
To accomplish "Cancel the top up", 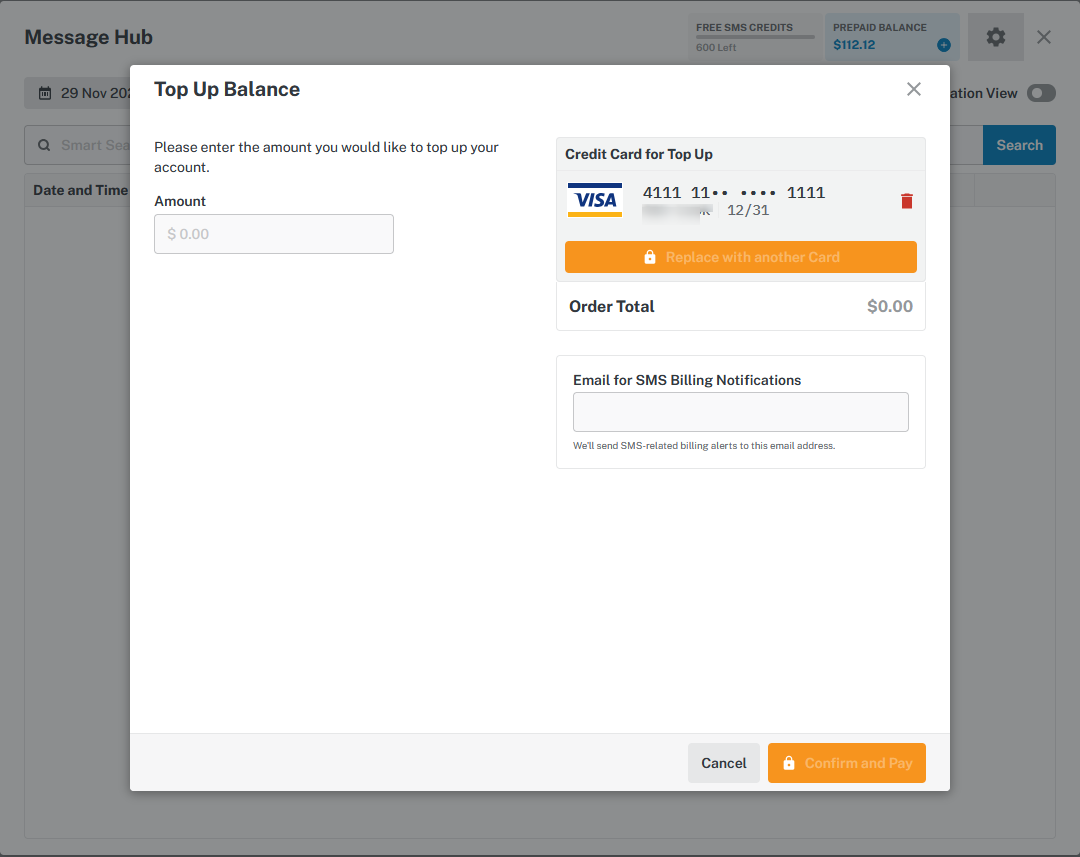I will (723, 763).
